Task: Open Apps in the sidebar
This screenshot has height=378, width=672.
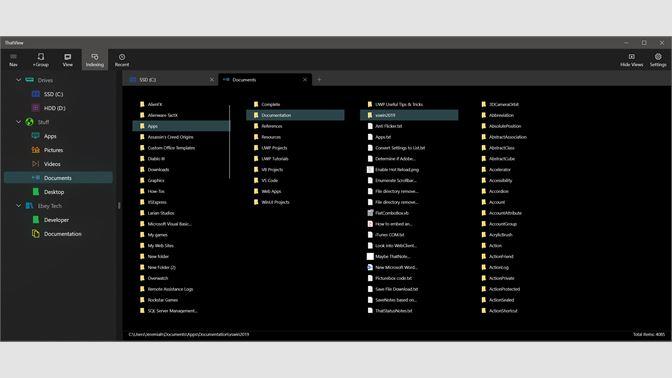Action: 58,136
